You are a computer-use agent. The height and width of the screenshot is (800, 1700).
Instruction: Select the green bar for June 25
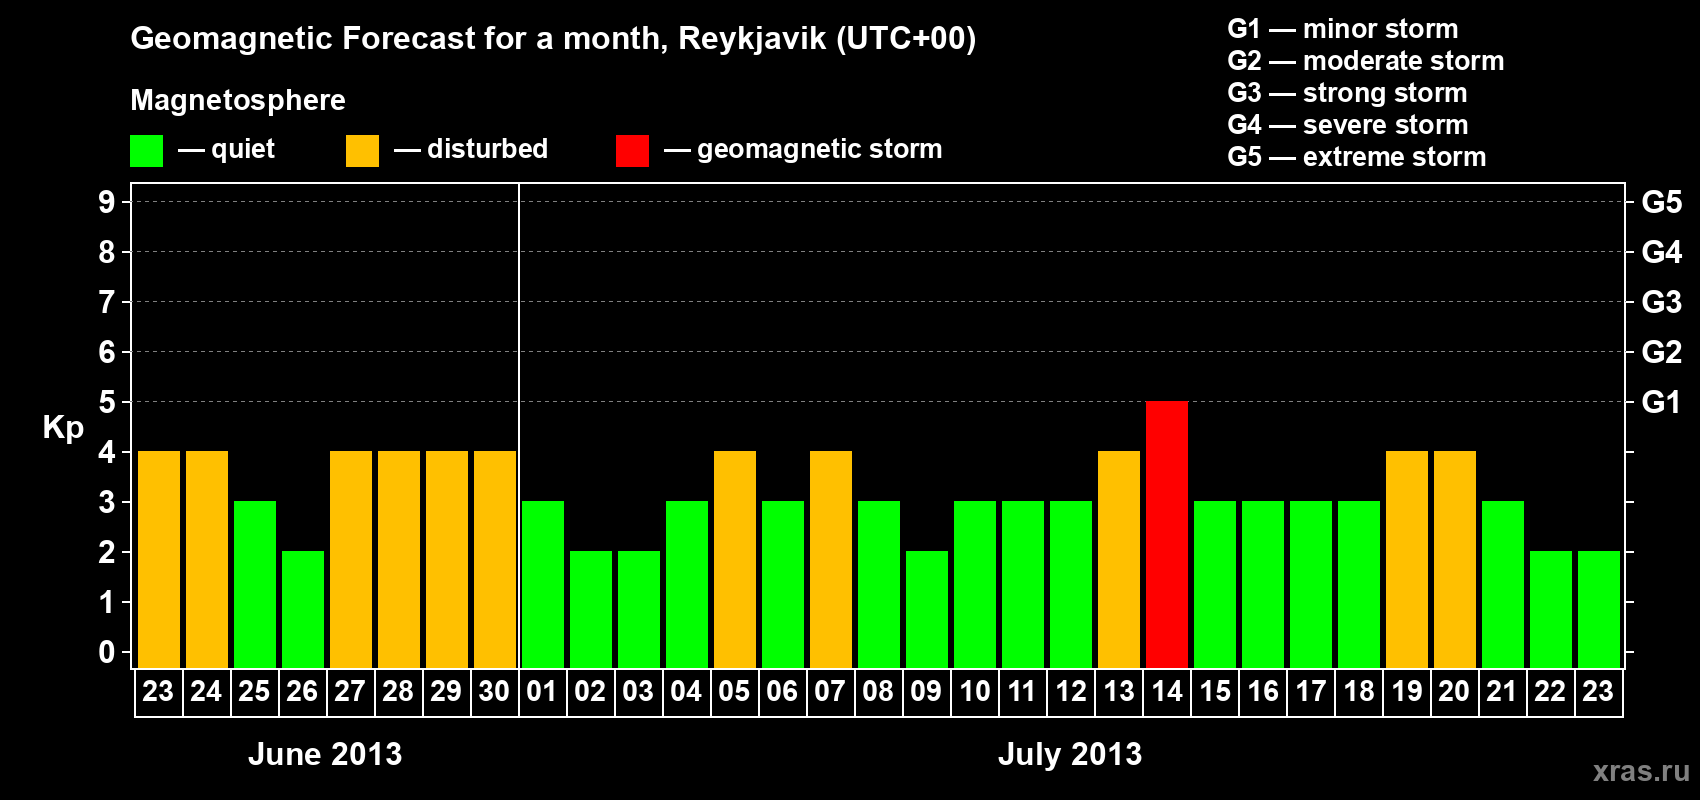pyautogui.click(x=255, y=584)
